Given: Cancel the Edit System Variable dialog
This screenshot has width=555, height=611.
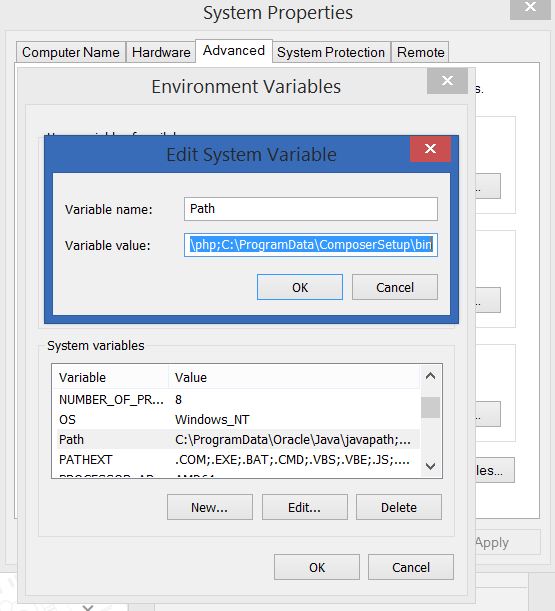Looking at the screenshot, I should tap(395, 287).
